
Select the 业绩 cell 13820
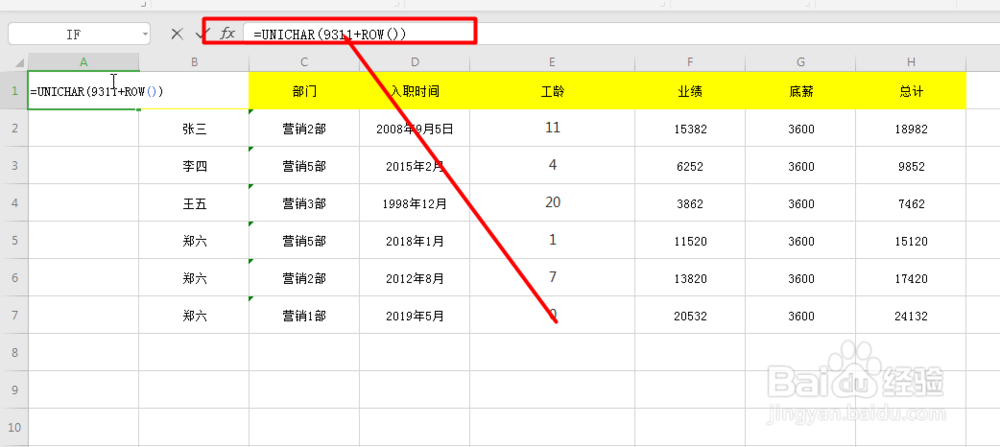(x=690, y=278)
